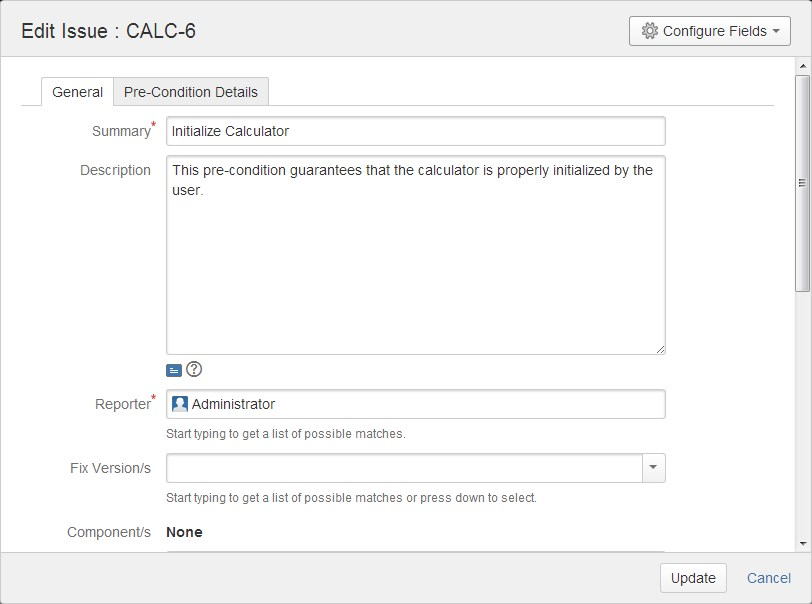Click the gear icon in Configure Fields

point(649,31)
